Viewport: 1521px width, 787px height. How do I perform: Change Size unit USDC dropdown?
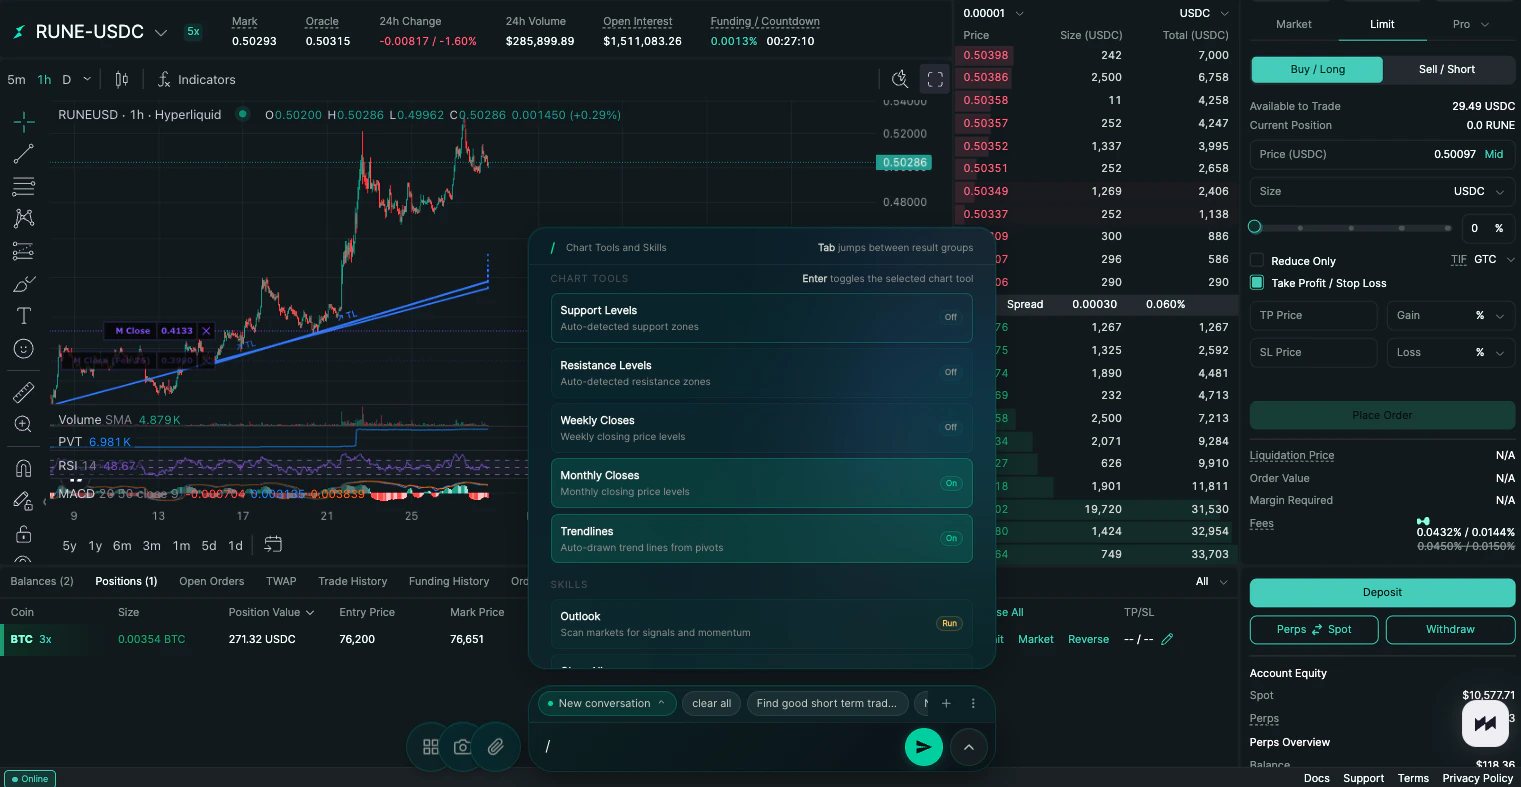pyautogui.click(x=1480, y=191)
